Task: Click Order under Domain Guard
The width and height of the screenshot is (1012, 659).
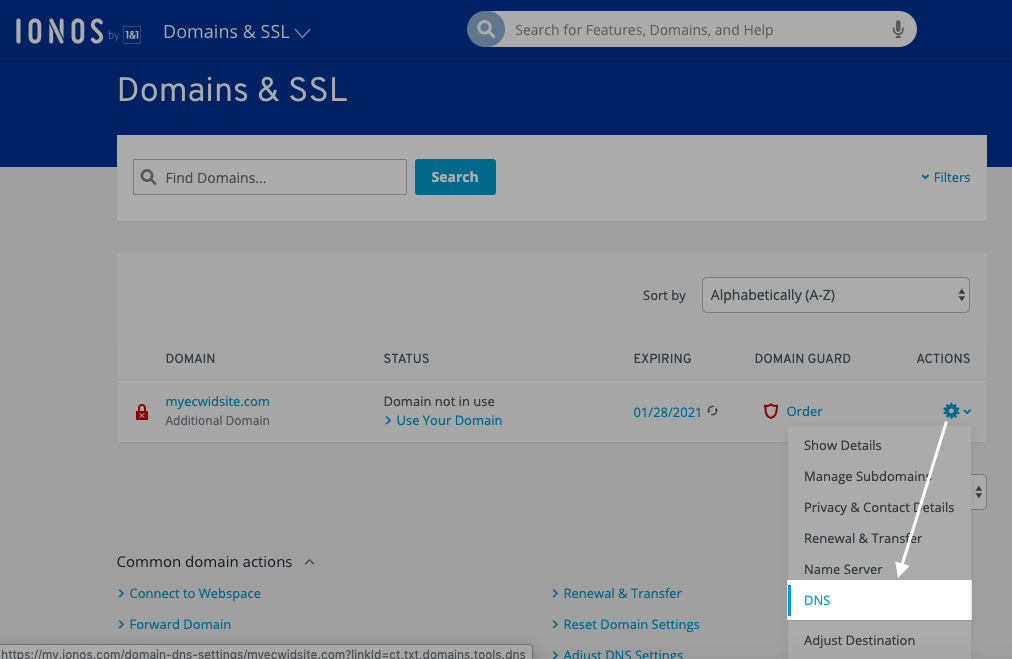Action: (x=802, y=410)
